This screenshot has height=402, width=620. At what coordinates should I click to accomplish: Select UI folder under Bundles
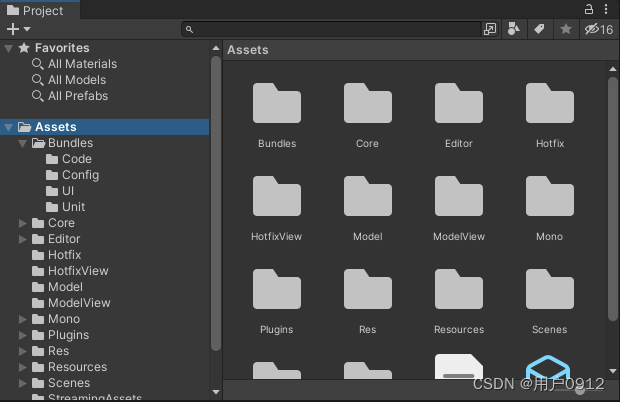click(x=68, y=191)
